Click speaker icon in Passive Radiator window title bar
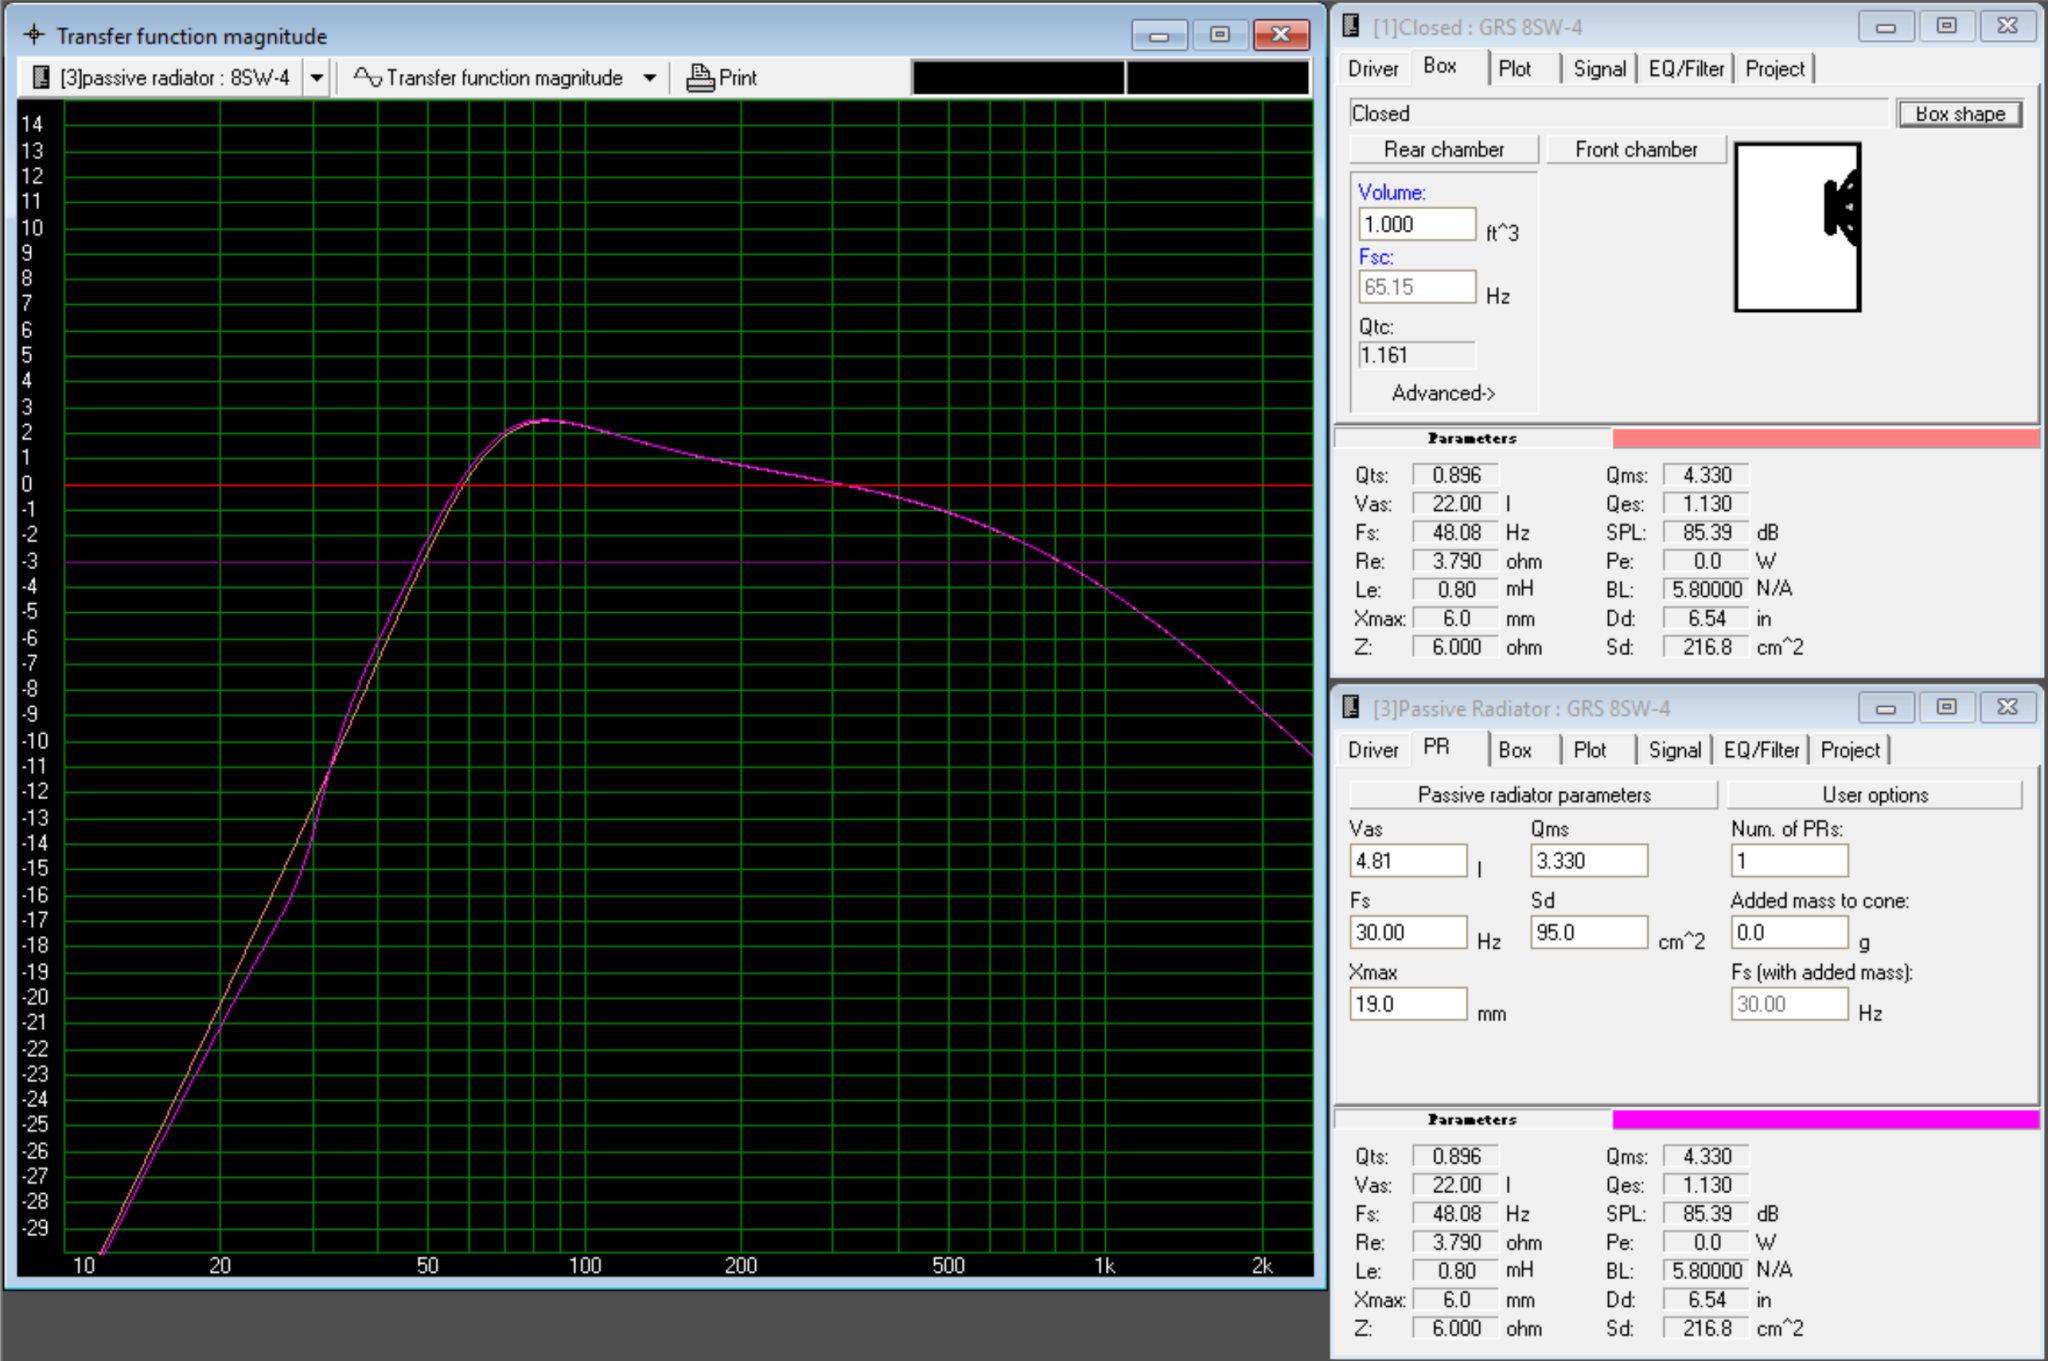 [1350, 708]
